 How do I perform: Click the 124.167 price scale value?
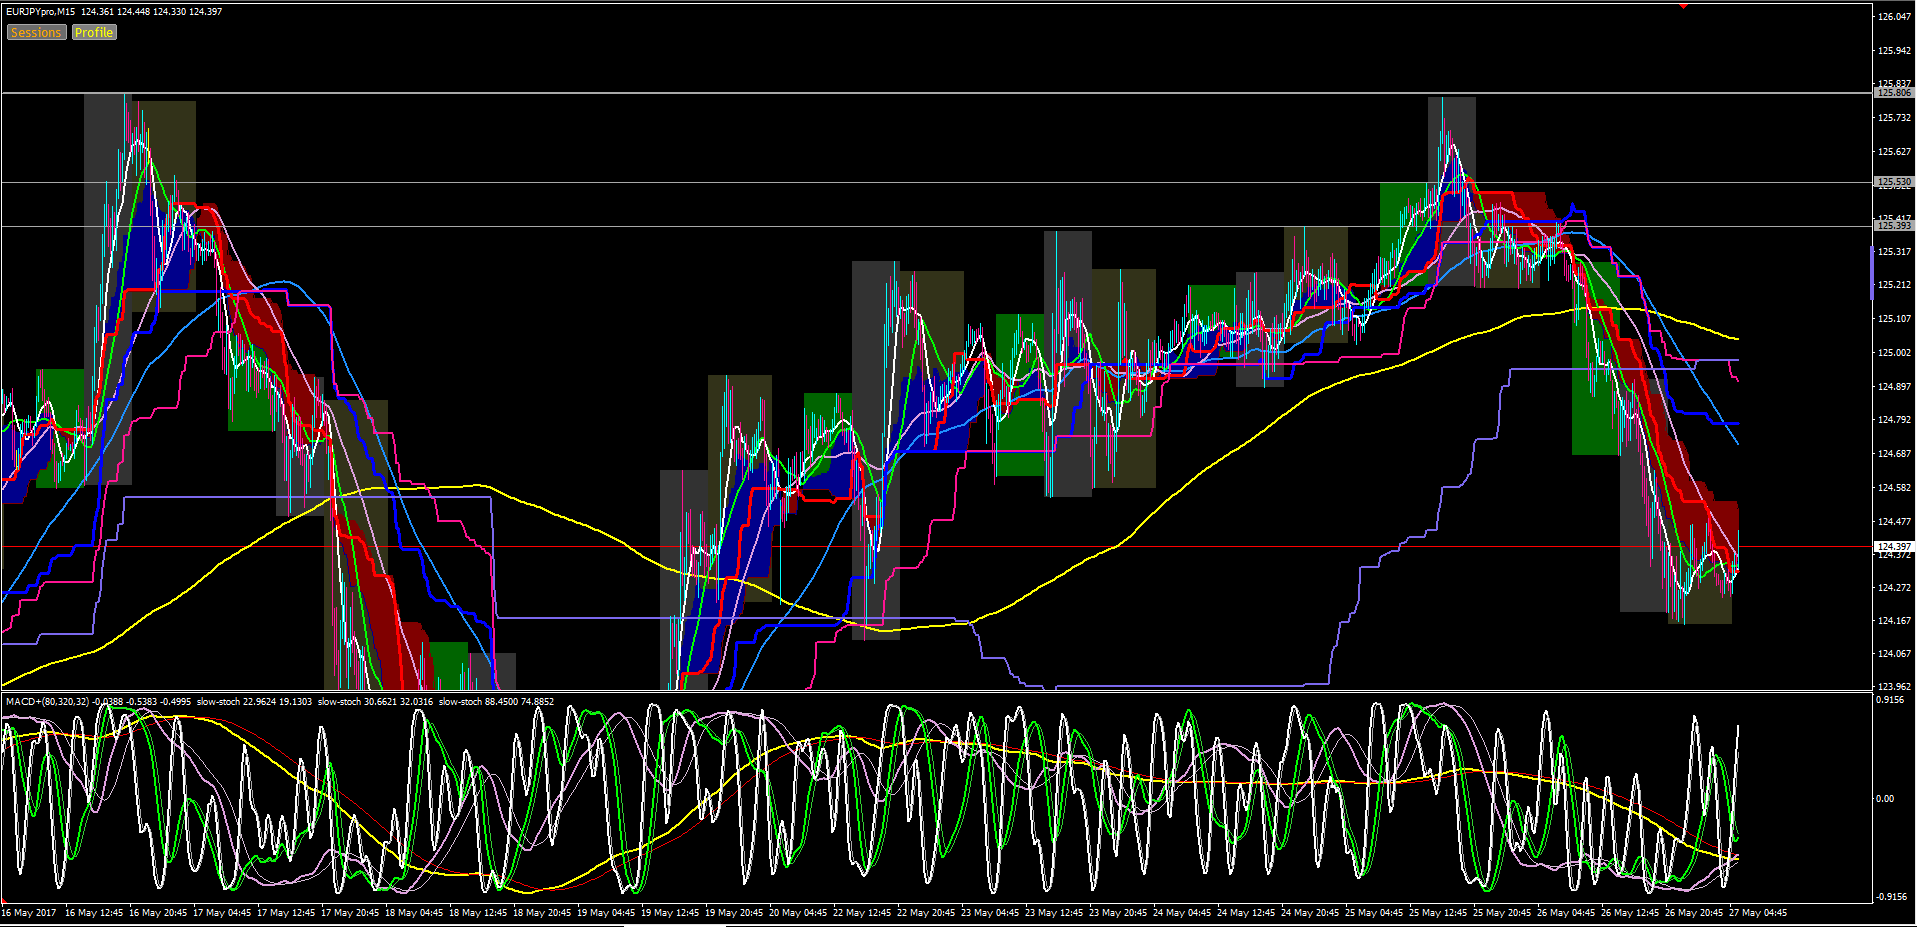pyautogui.click(x=1894, y=621)
